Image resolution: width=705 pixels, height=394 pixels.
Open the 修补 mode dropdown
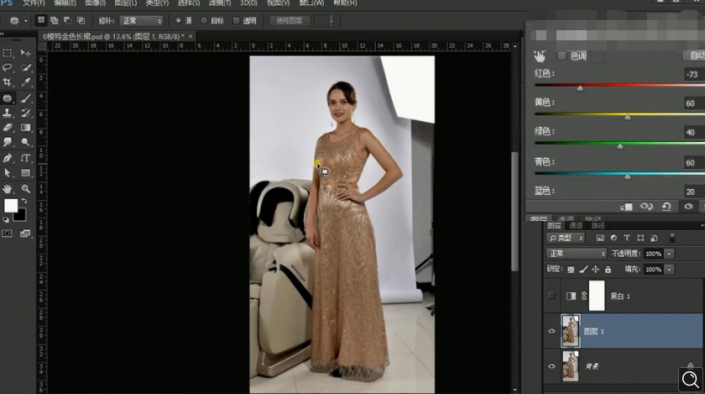[141, 21]
